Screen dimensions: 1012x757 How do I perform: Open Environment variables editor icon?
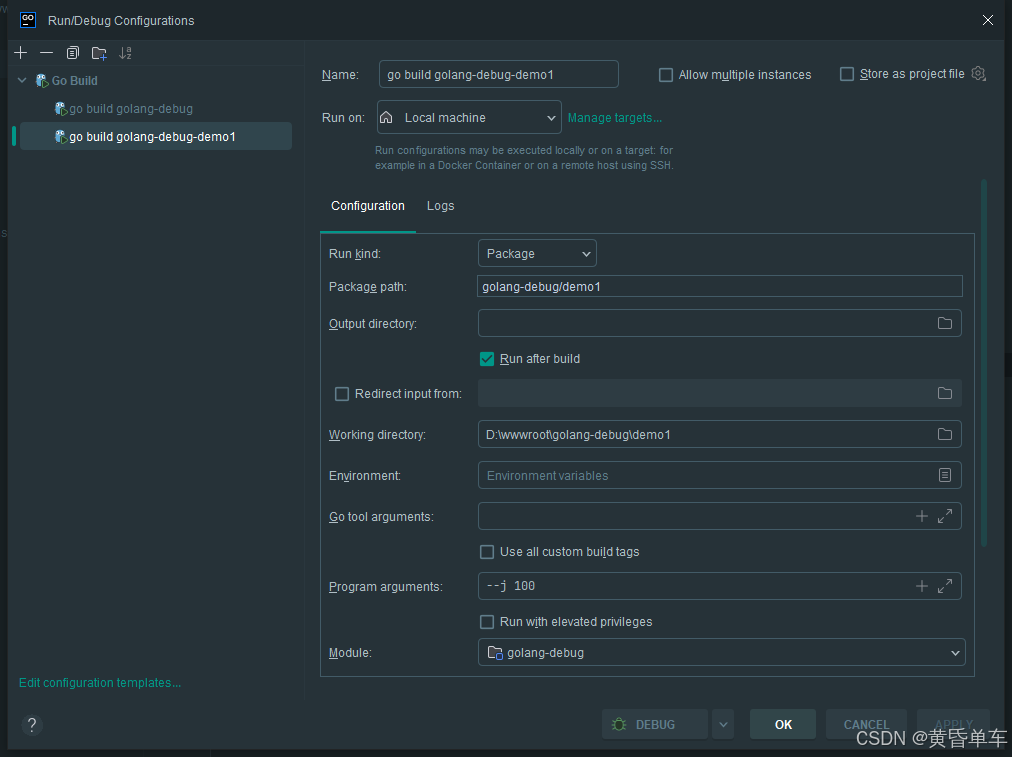[944, 475]
